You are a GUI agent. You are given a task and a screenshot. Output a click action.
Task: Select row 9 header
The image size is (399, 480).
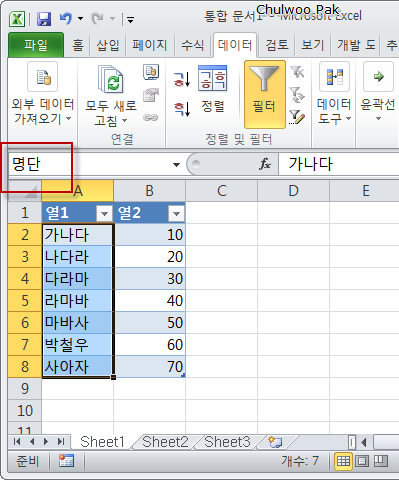[x=25, y=389]
